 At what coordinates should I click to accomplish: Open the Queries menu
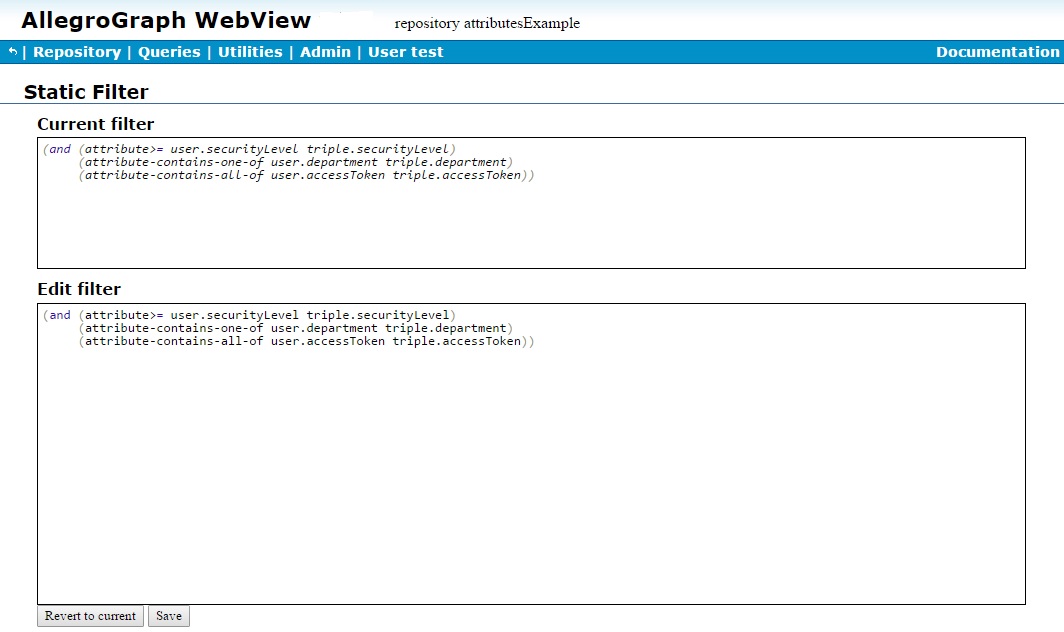pyautogui.click(x=169, y=52)
